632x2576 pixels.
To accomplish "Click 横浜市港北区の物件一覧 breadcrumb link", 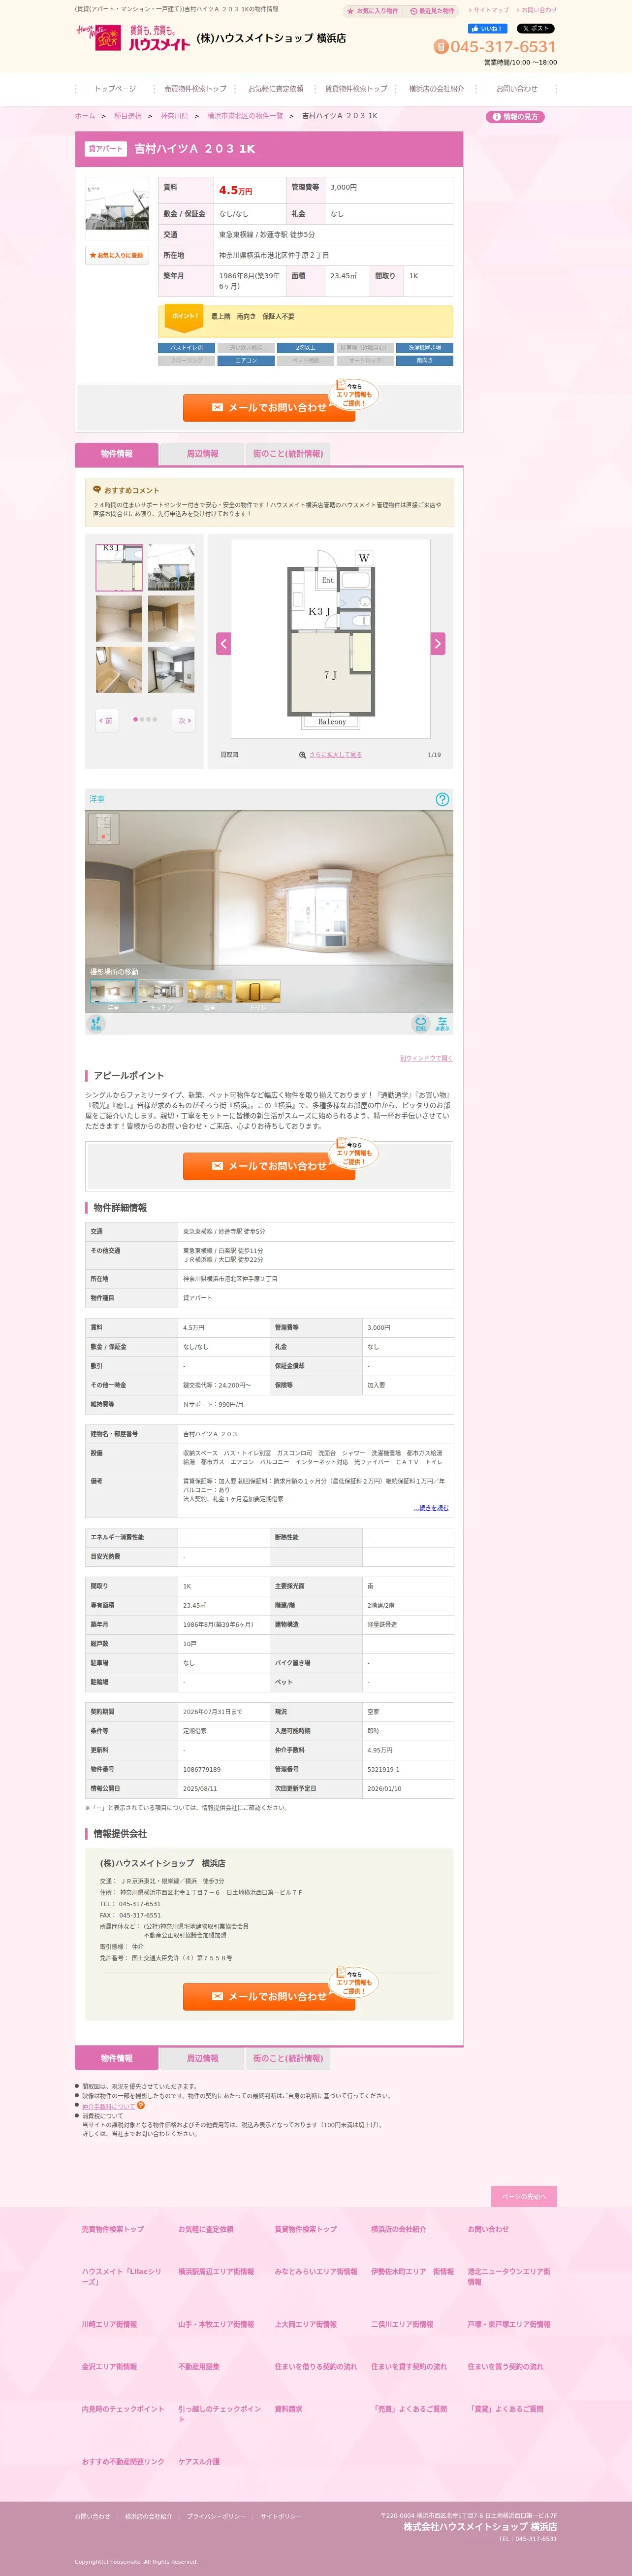I will pyautogui.click(x=245, y=116).
